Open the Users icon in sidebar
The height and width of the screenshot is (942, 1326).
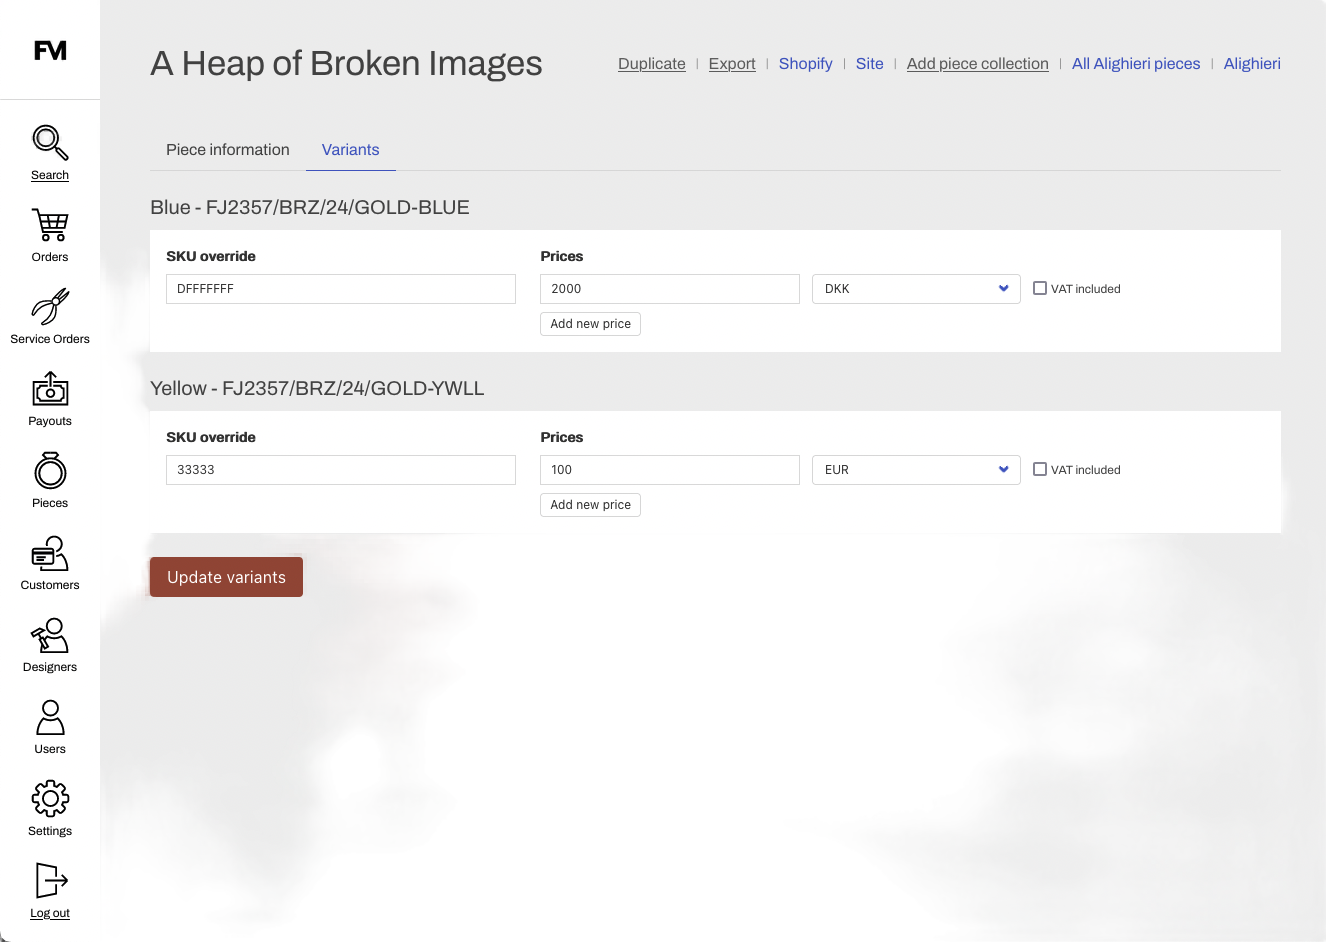pos(50,717)
